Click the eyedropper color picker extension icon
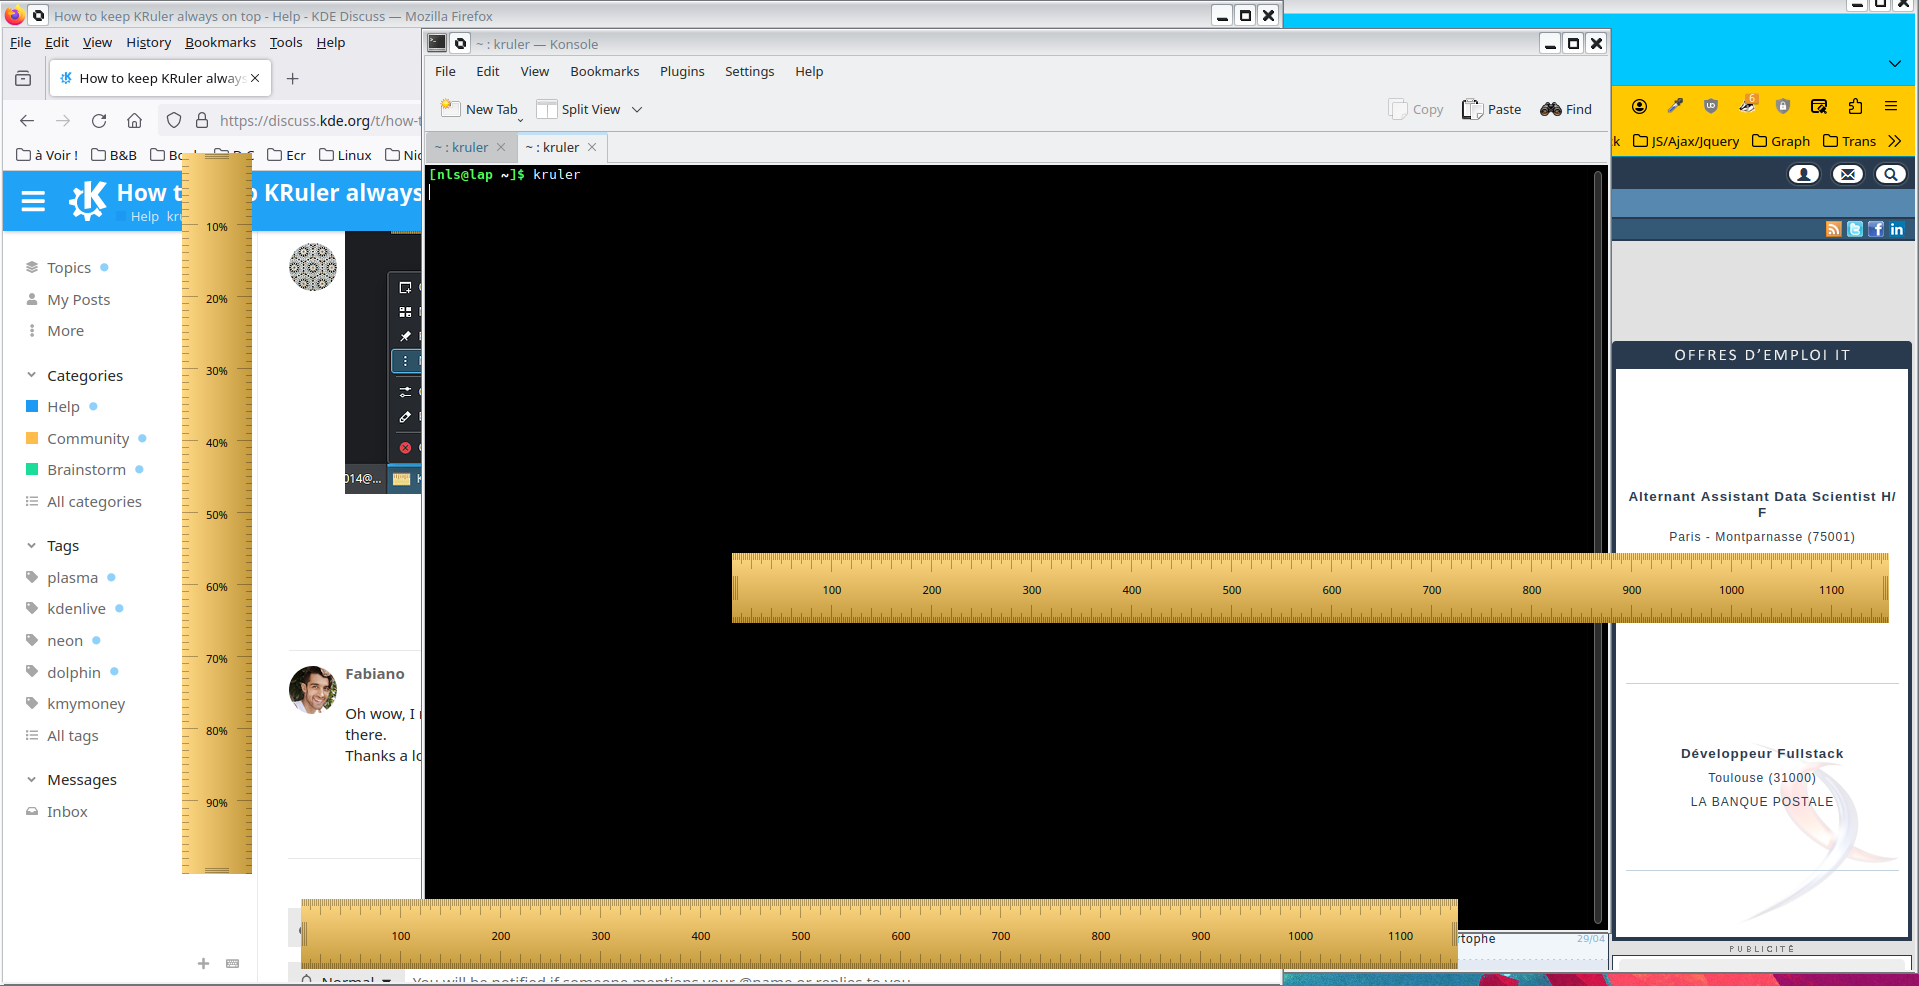 pyautogui.click(x=1675, y=106)
